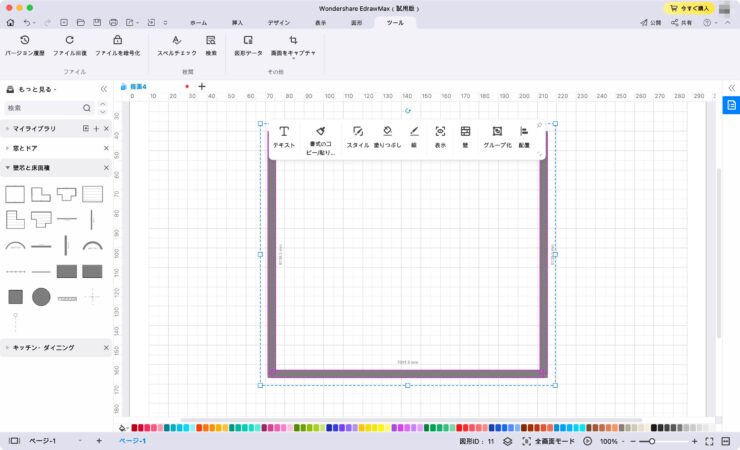The image size is (740, 450).
Task: Click グループ化 group icon
Action: pyautogui.click(x=497, y=131)
